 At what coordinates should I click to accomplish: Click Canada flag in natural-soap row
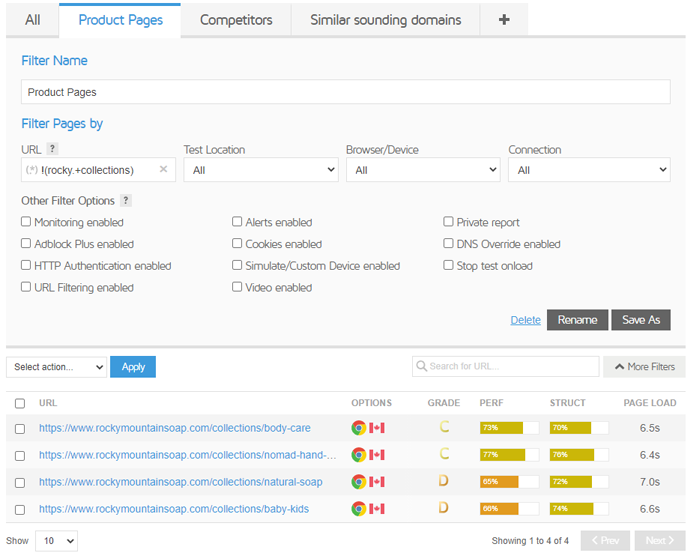[x=377, y=482]
